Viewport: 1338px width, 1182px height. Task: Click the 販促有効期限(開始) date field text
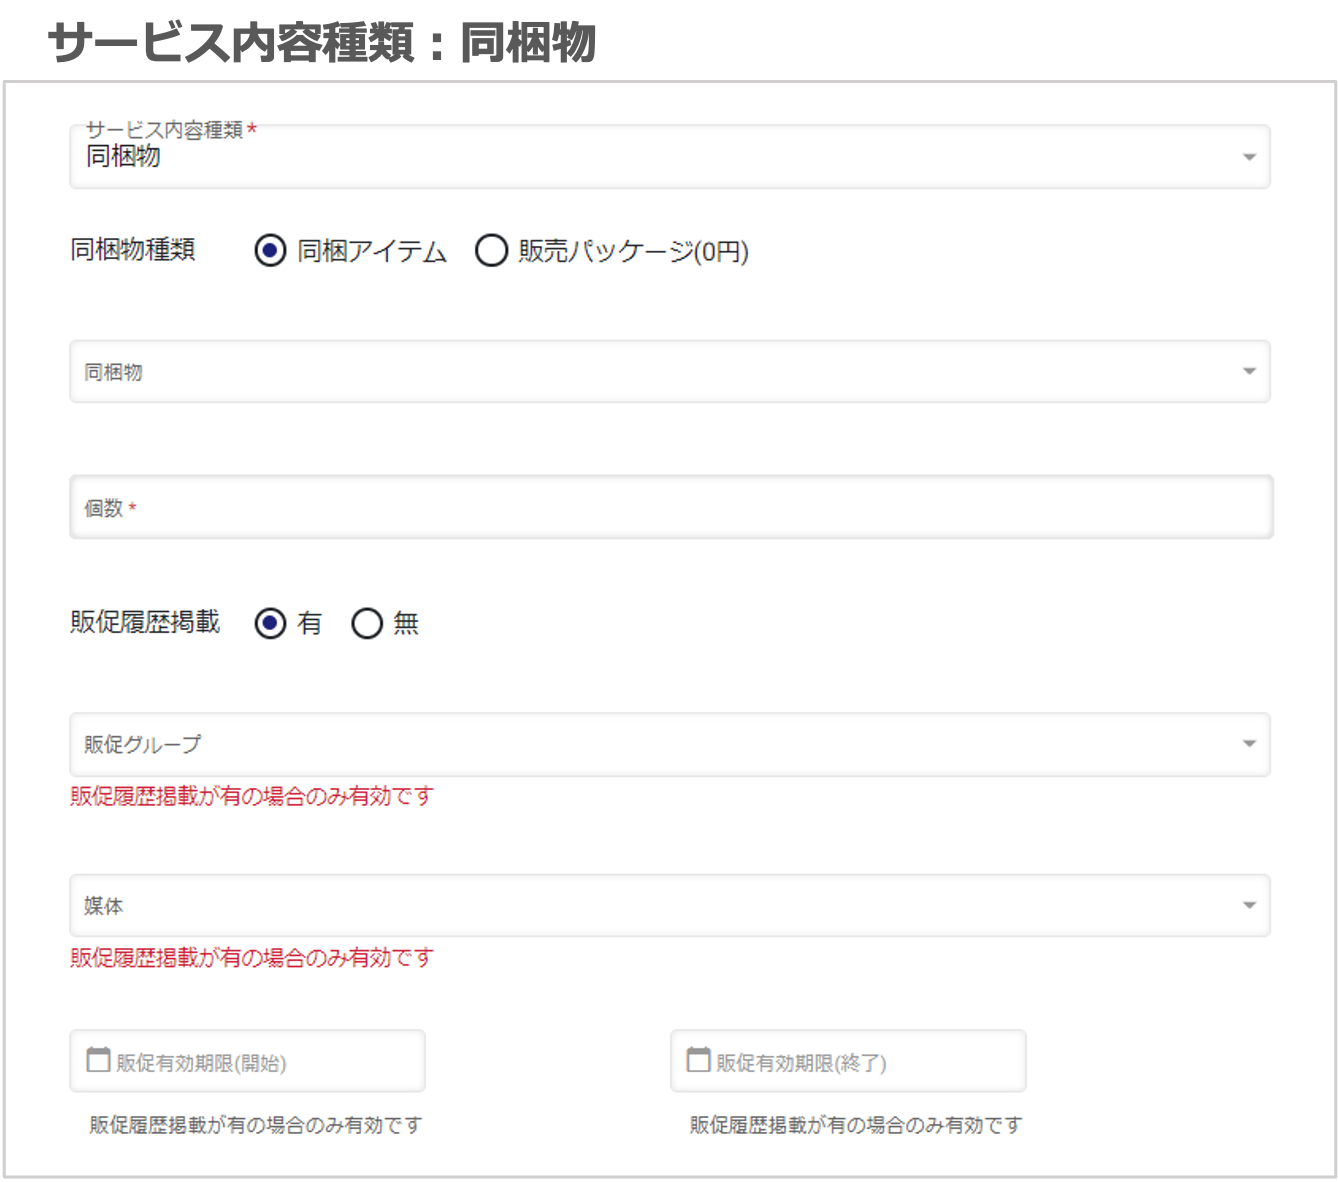201,1063
